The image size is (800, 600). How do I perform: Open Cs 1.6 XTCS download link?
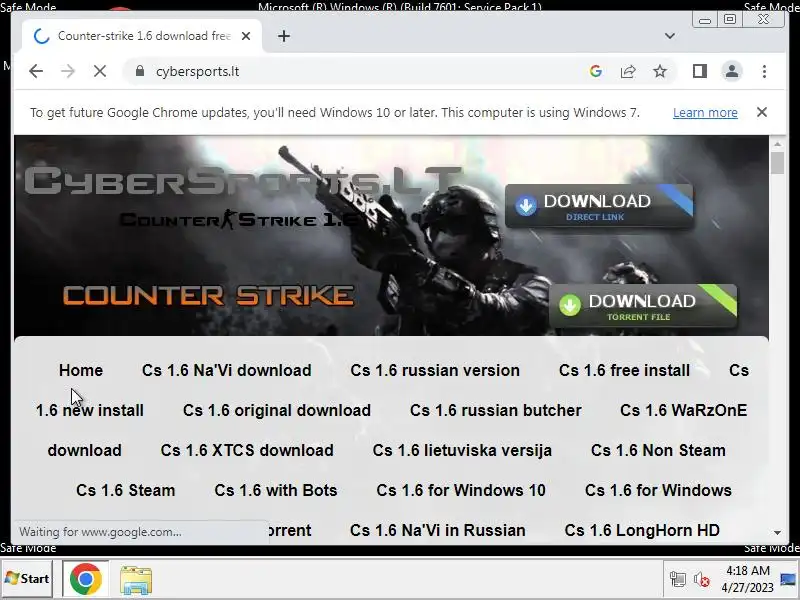pyautogui.click(x=247, y=451)
